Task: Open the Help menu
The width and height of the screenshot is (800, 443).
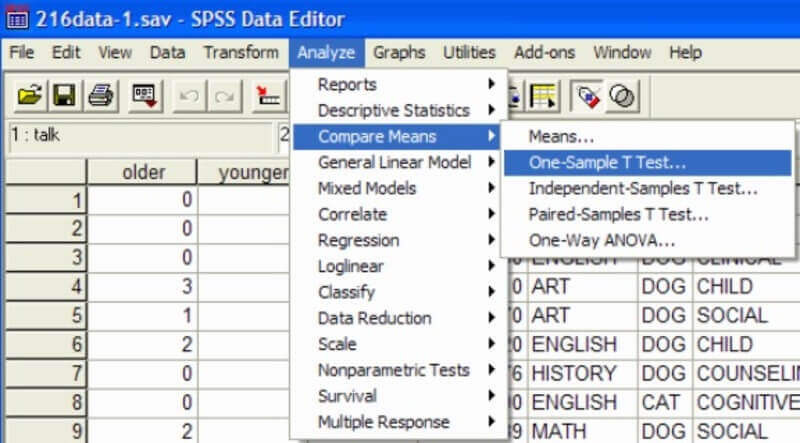Action: tap(685, 52)
